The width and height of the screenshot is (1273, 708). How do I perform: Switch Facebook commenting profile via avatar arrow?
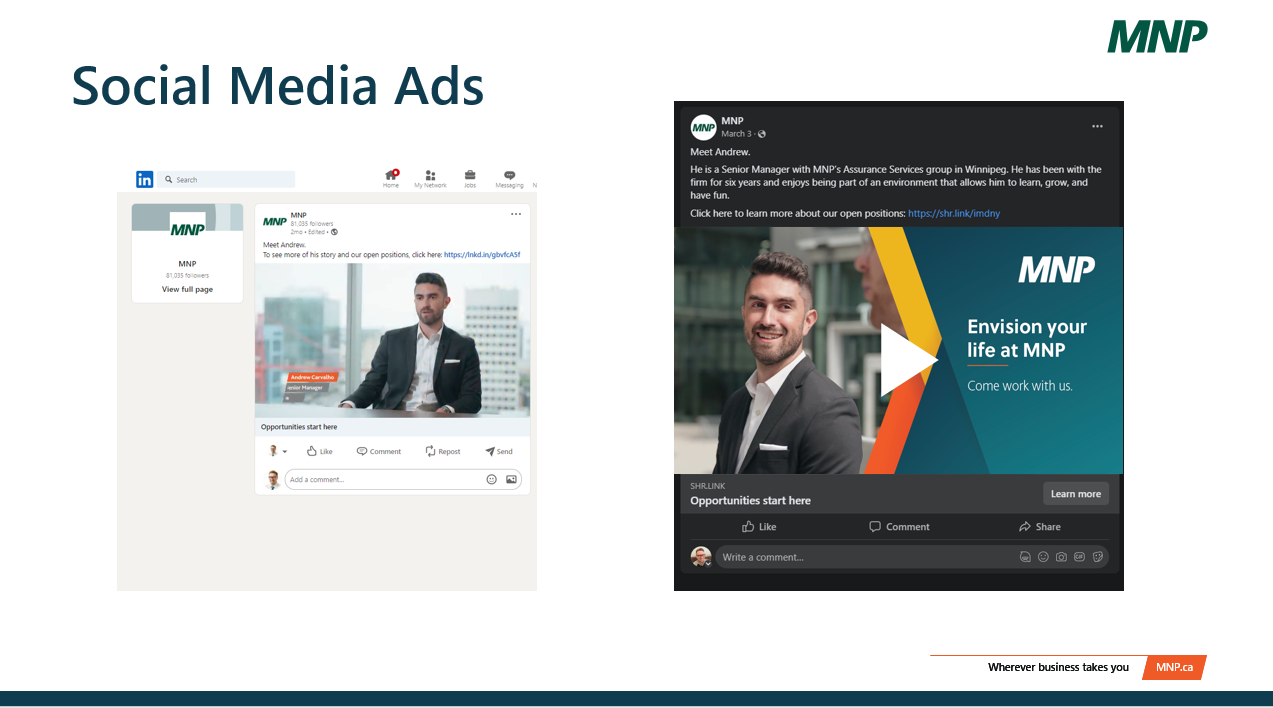(708, 563)
